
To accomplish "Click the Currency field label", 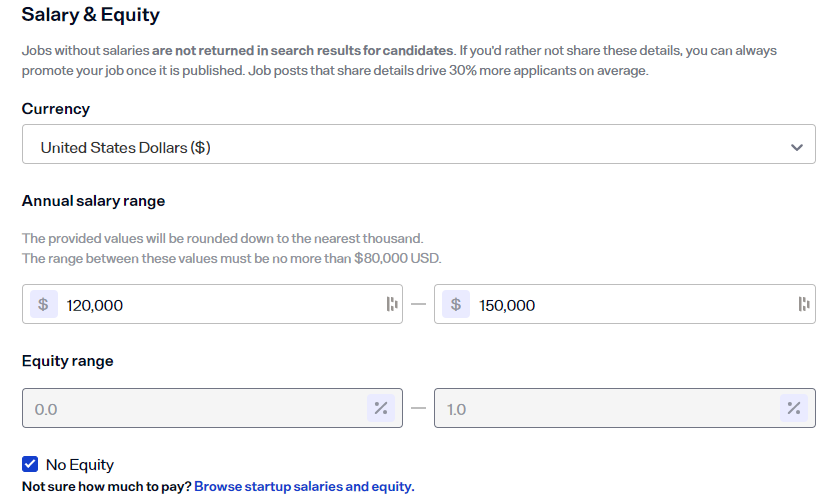I will (56, 109).
